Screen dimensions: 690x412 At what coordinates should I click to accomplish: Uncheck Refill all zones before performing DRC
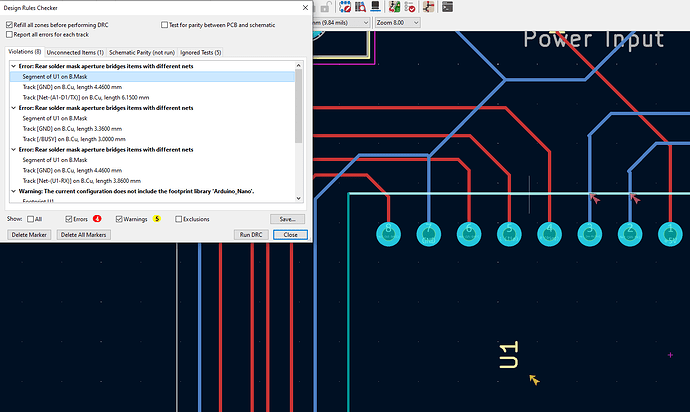pos(11,23)
